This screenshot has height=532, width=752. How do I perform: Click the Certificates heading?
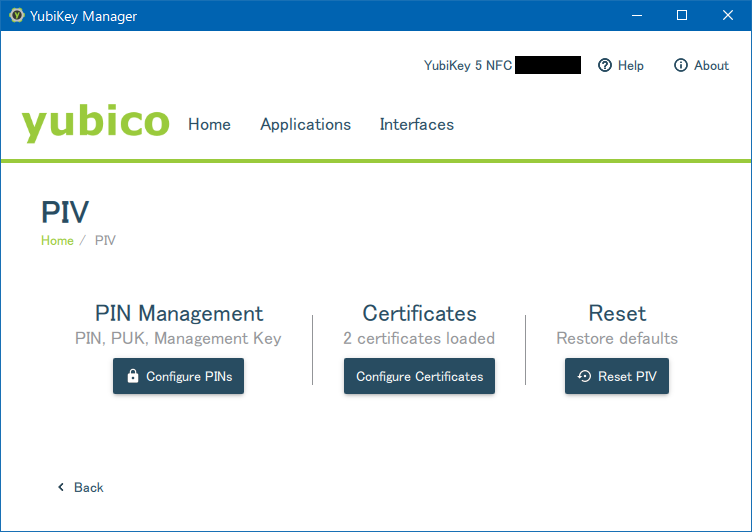click(419, 314)
